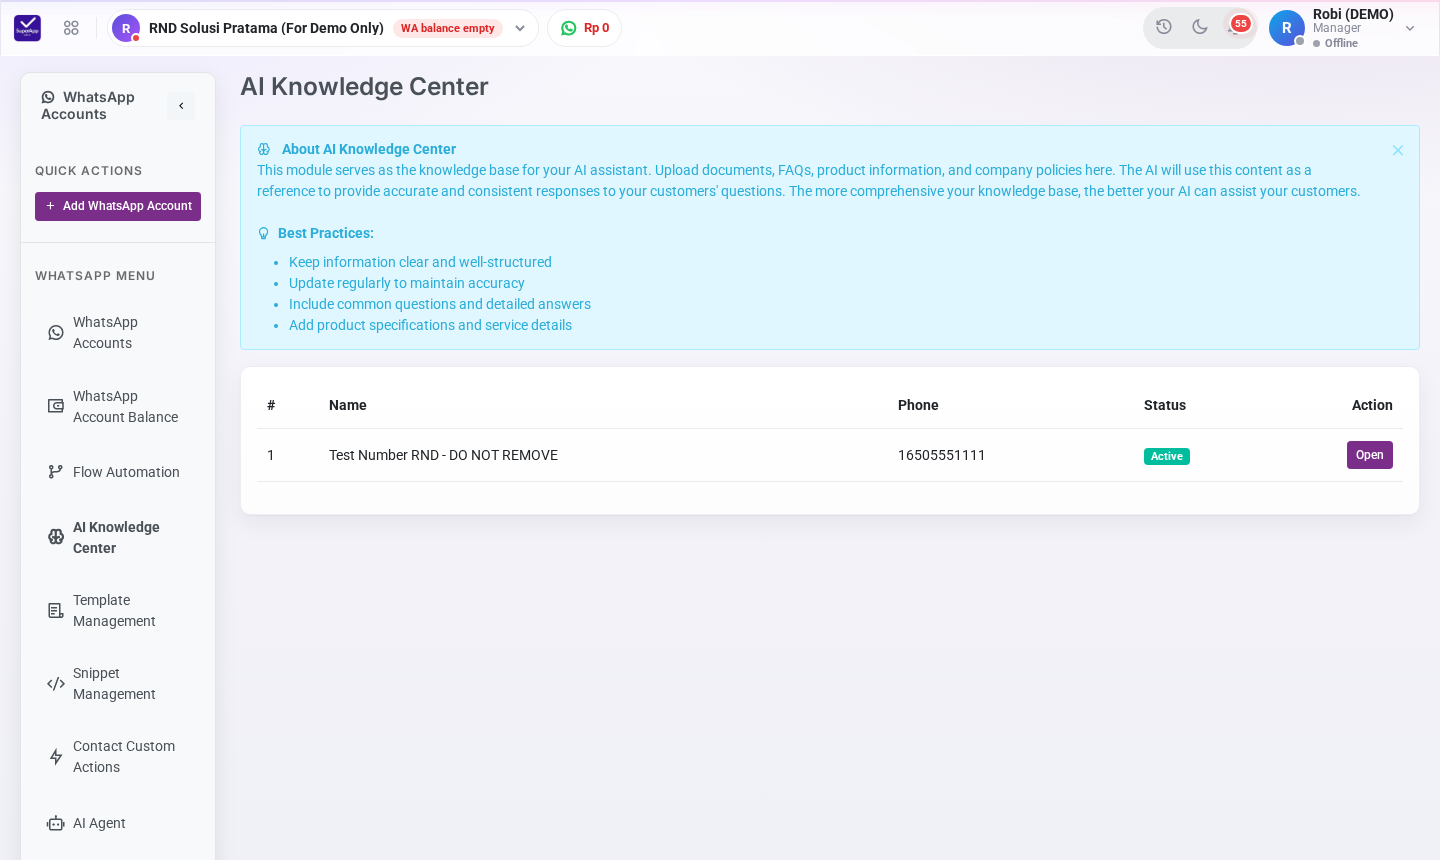Click Add WhatsApp Account button

coord(118,206)
